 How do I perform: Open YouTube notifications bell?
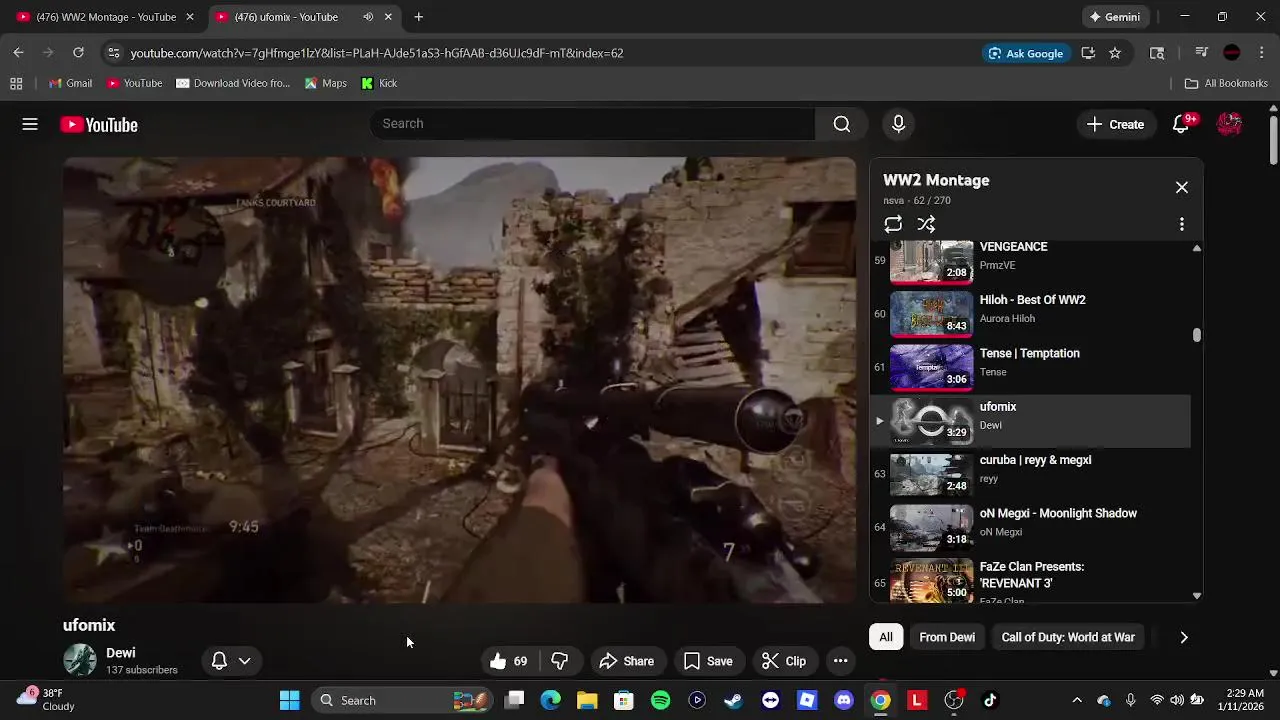tap(1182, 124)
